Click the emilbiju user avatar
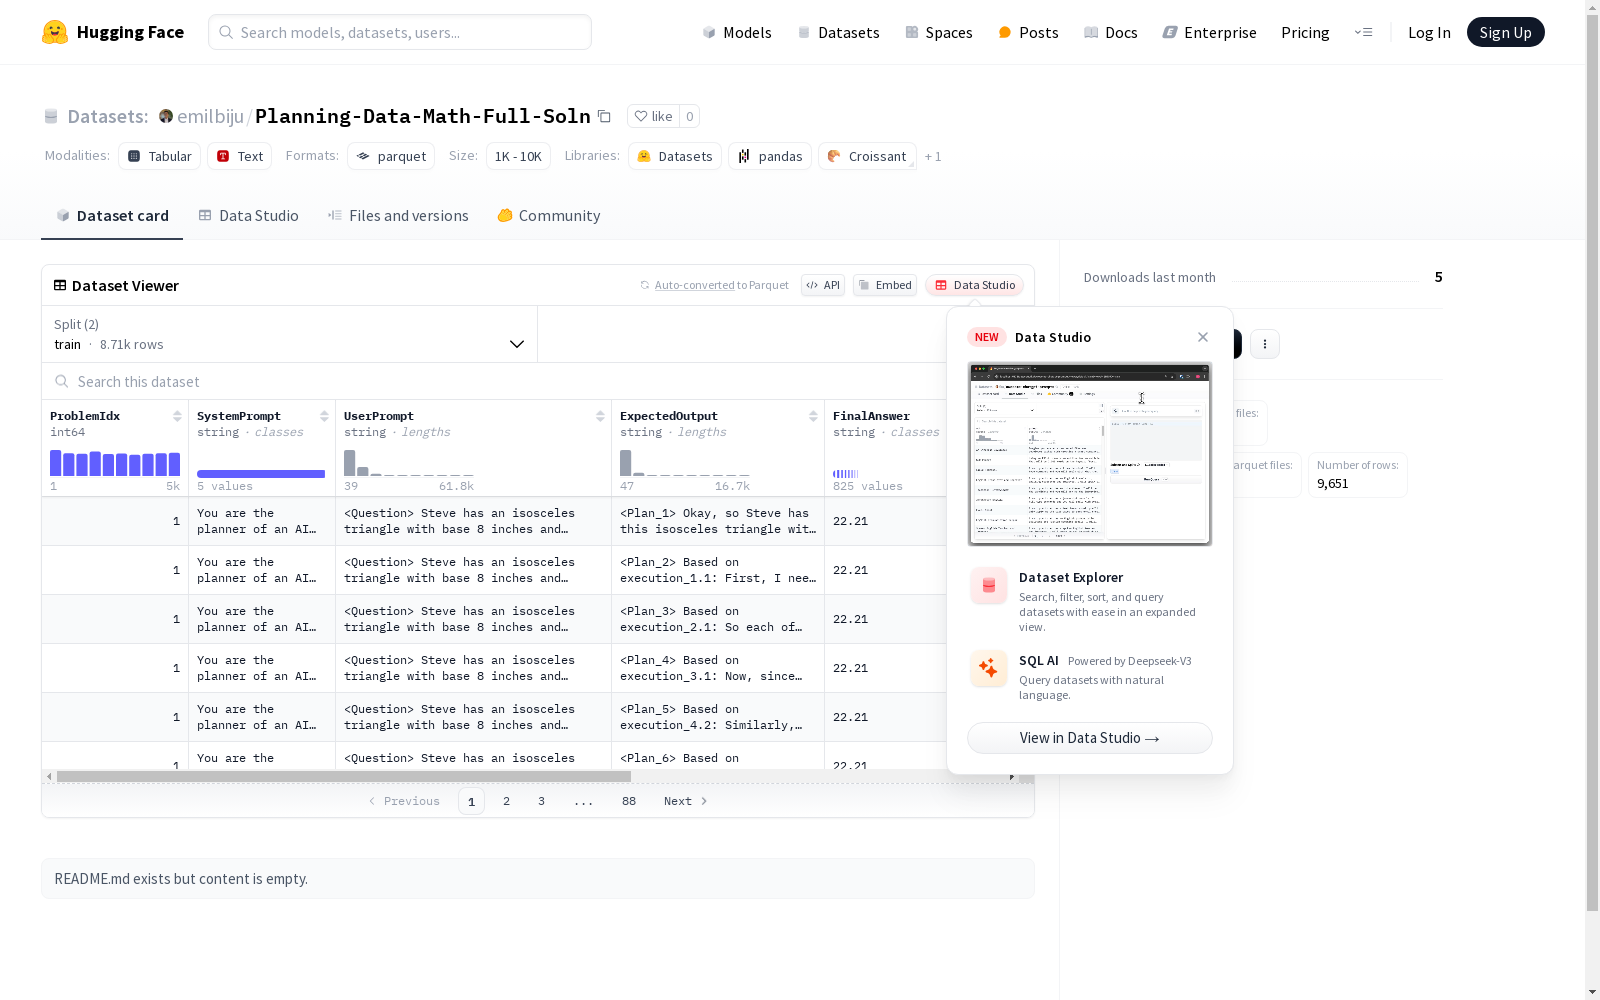Image resolution: width=1600 pixels, height=1000 pixels. [x=166, y=116]
